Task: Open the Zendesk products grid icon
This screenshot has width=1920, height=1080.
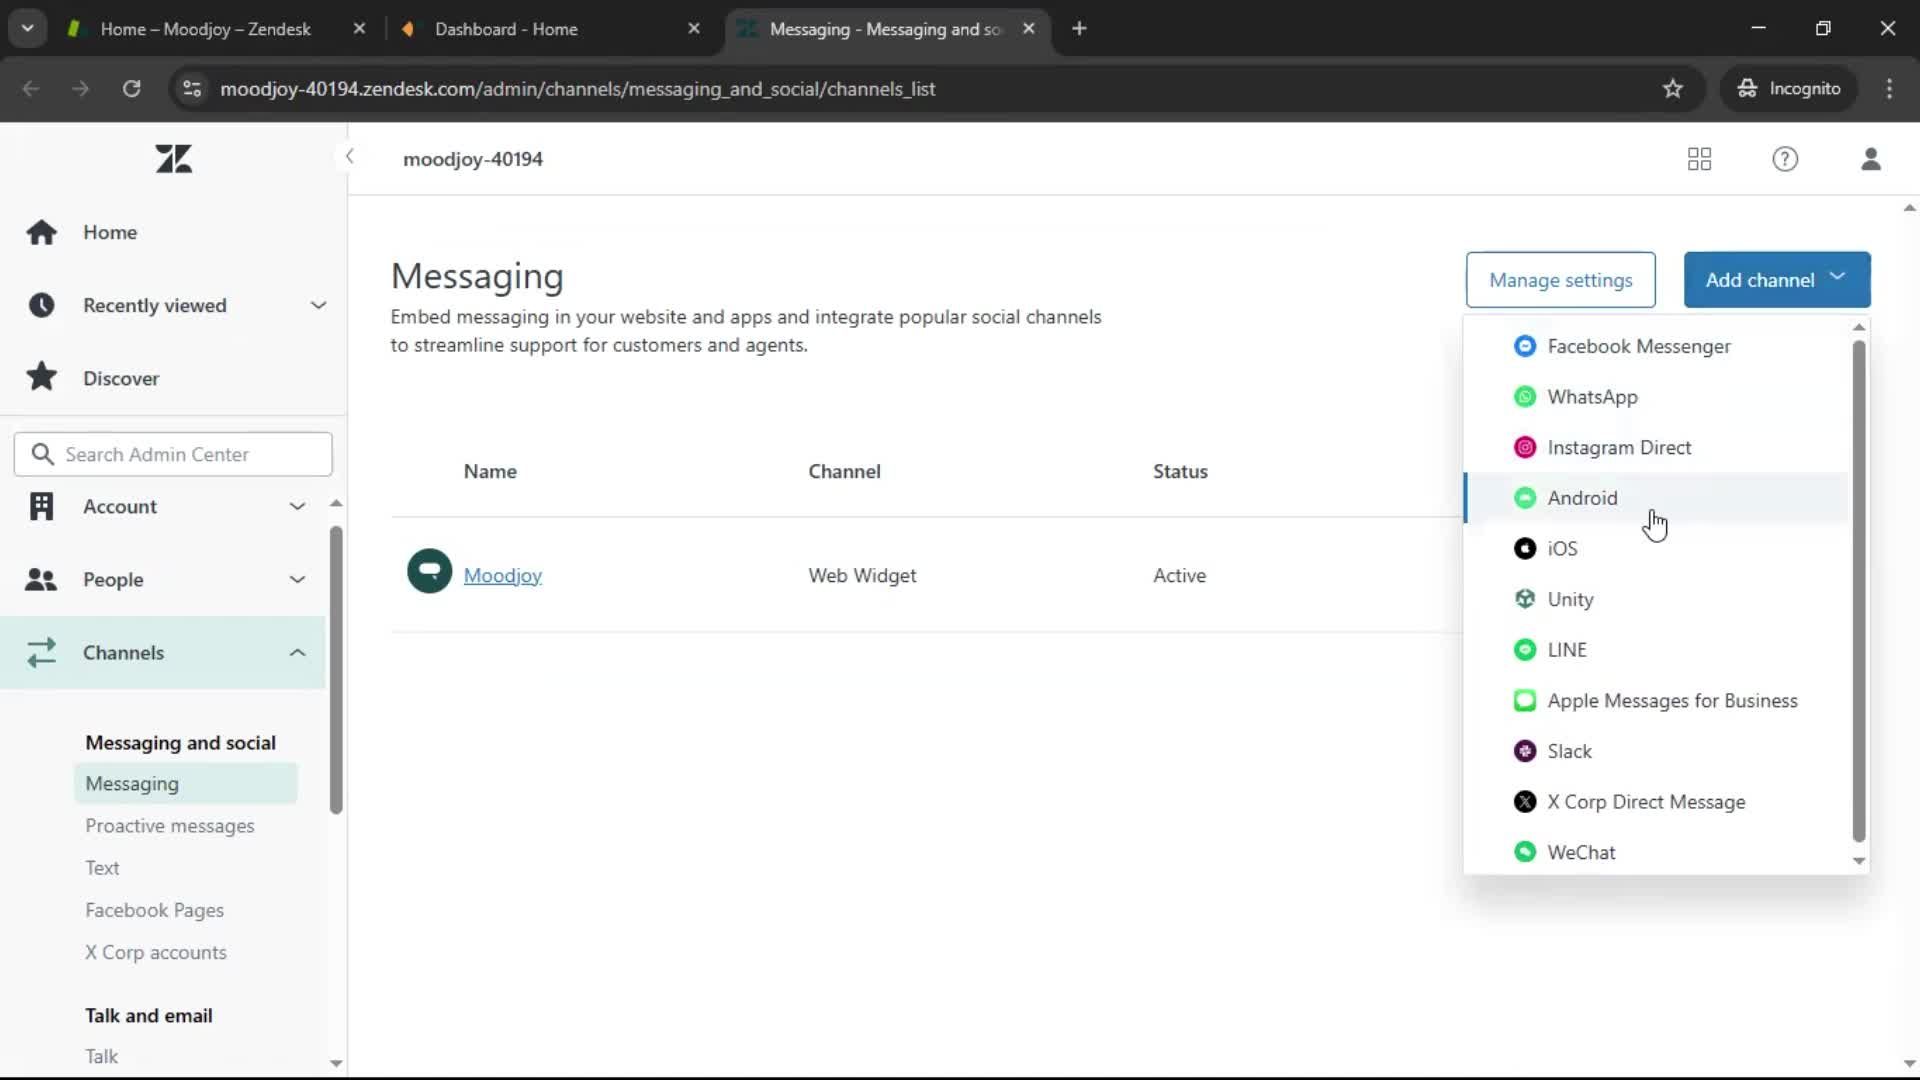Action: [x=1699, y=159]
